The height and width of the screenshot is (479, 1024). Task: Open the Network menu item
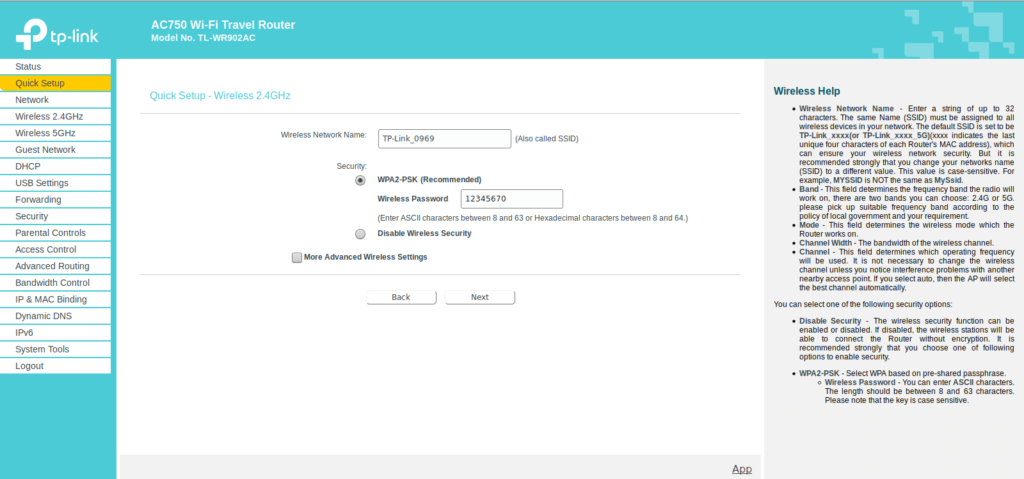coord(32,100)
